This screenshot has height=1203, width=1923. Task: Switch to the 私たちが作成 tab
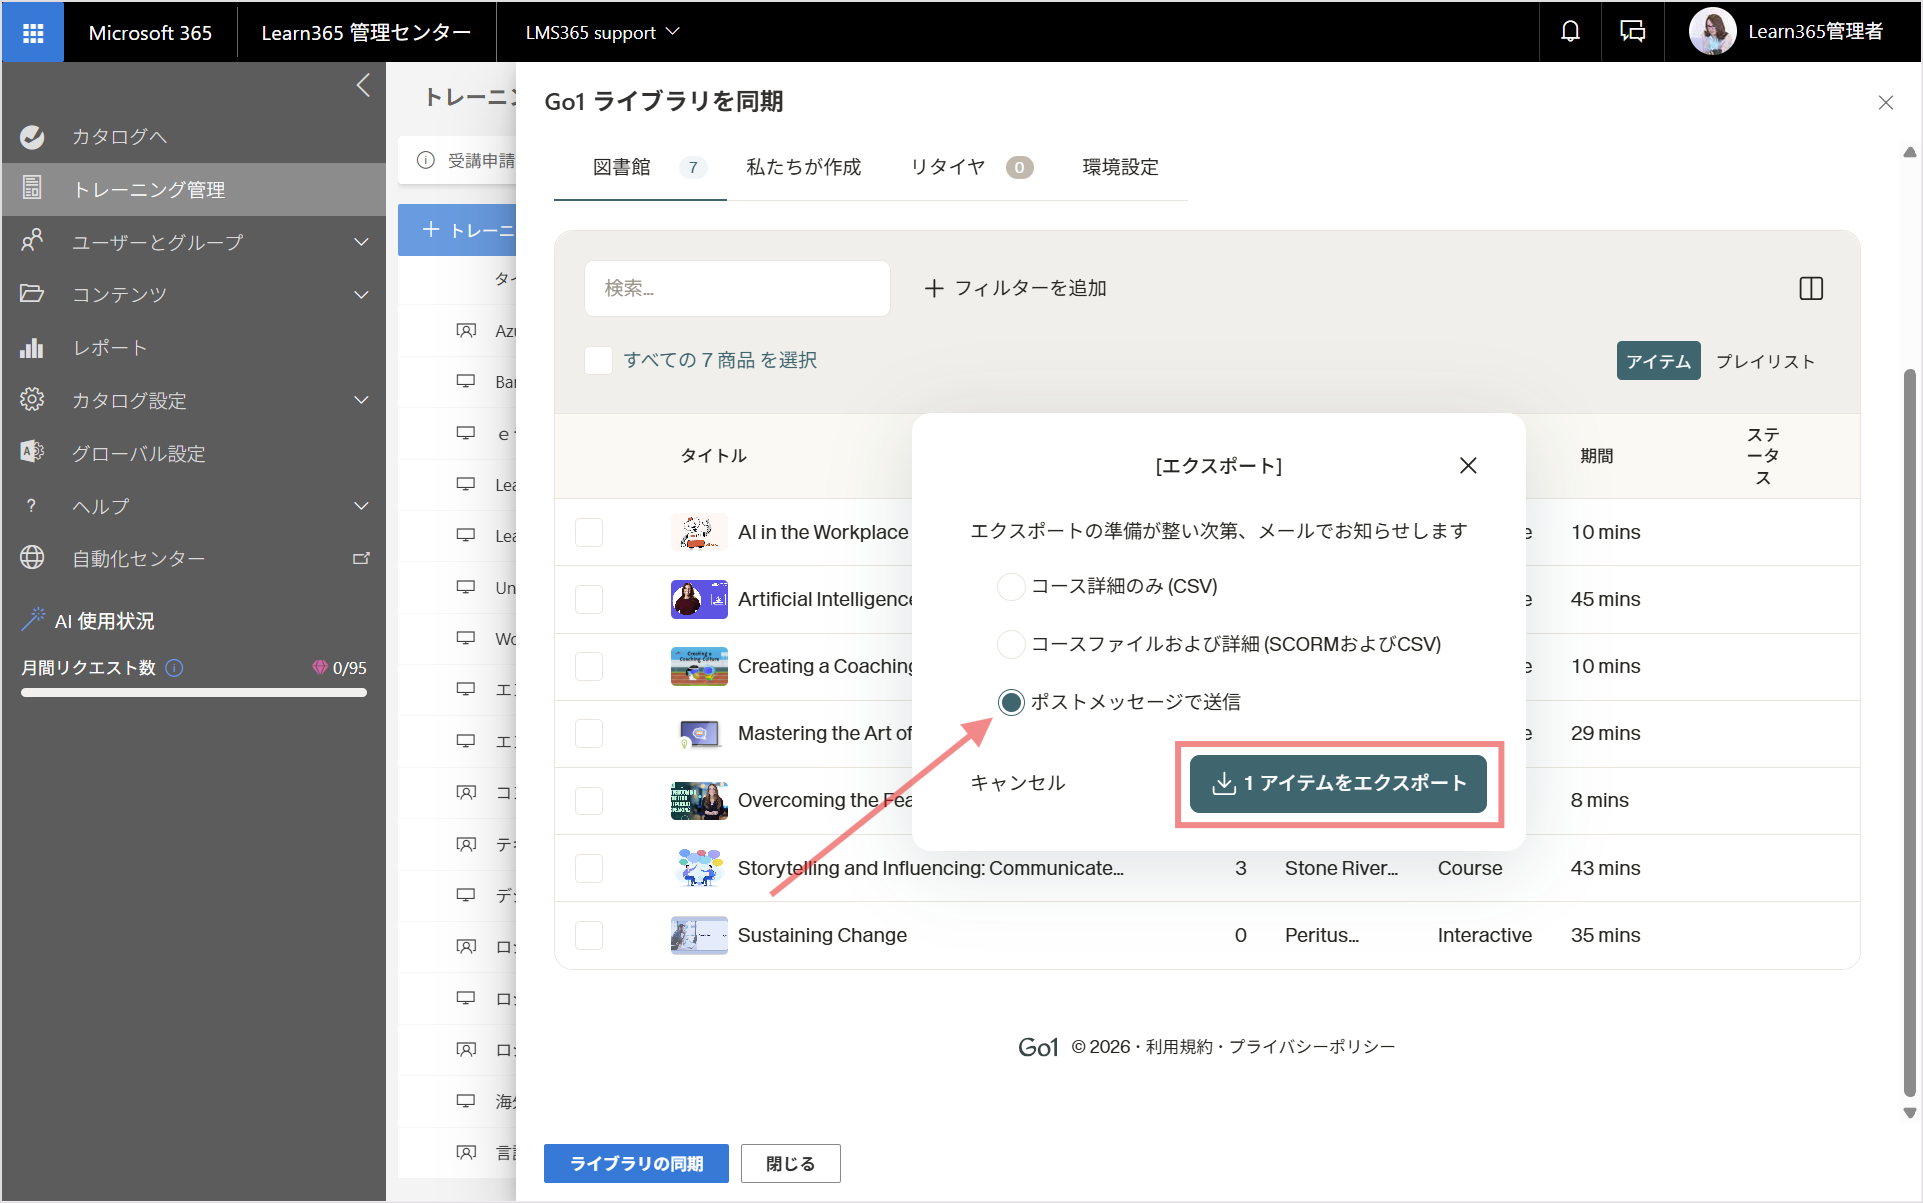point(803,167)
